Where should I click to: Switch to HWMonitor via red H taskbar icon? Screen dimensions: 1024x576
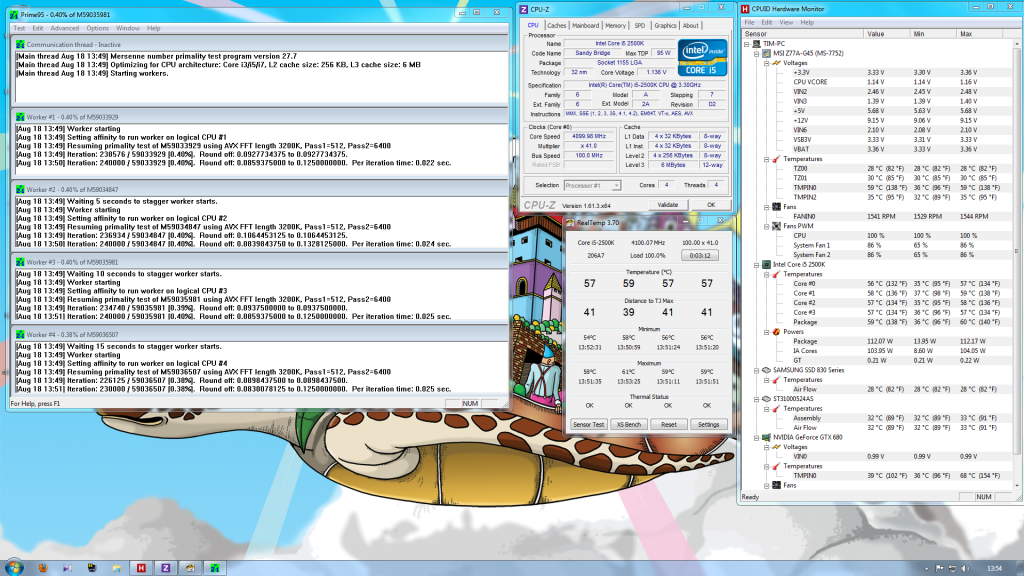pos(141,568)
